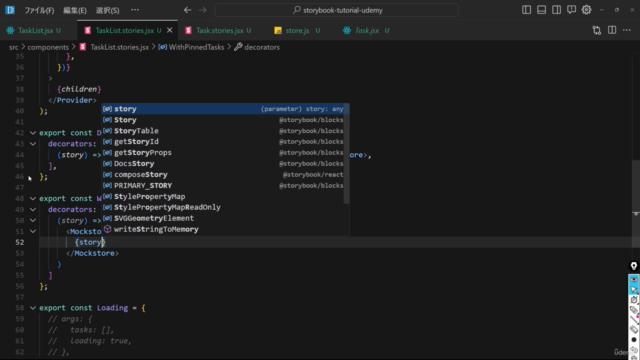640x360 pixels.
Task: Open the 編集(E) menu
Action: coord(75,10)
